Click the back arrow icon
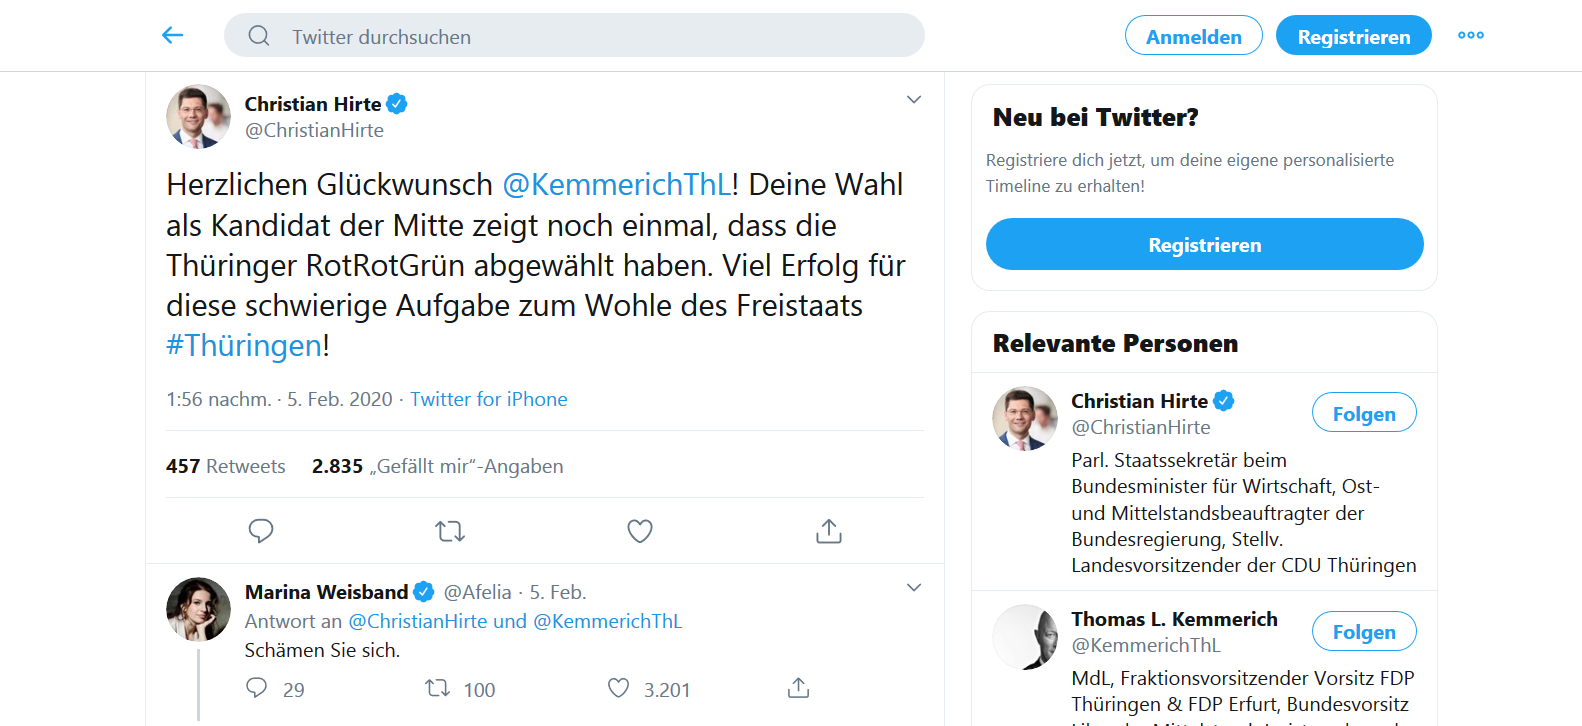Viewport: 1582px width, 726px height. click(x=173, y=36)
